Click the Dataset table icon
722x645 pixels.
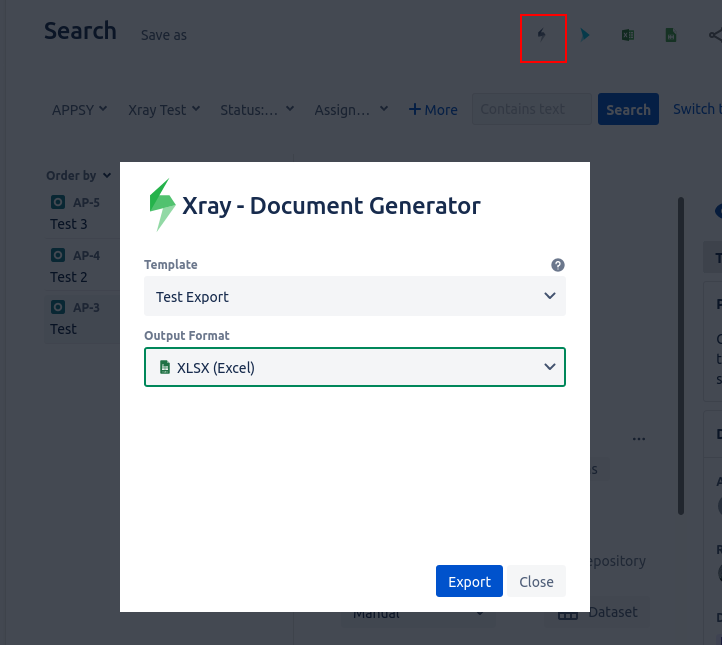[568, 614]
